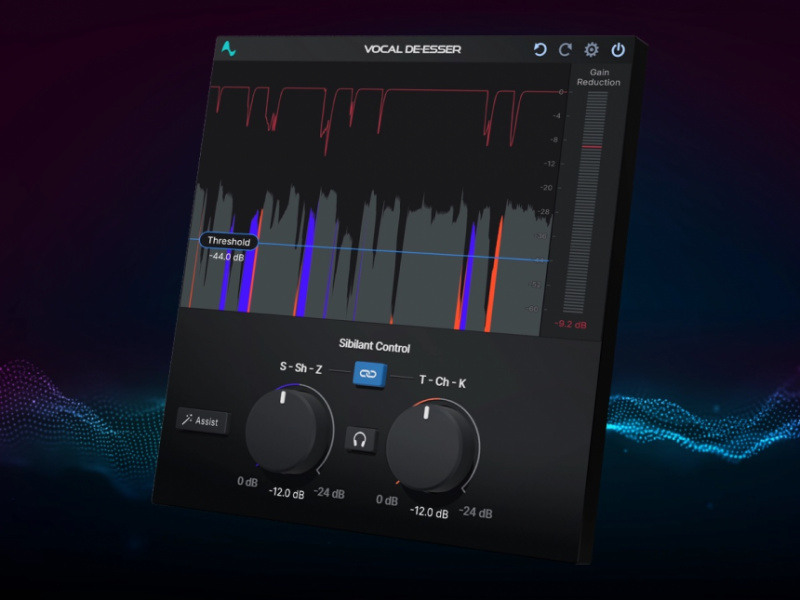The height and width of the screenshot is (600, 800).
Task: Click the -12.0 dB value under T-Ch-K knob
Action: coord(429,512)
